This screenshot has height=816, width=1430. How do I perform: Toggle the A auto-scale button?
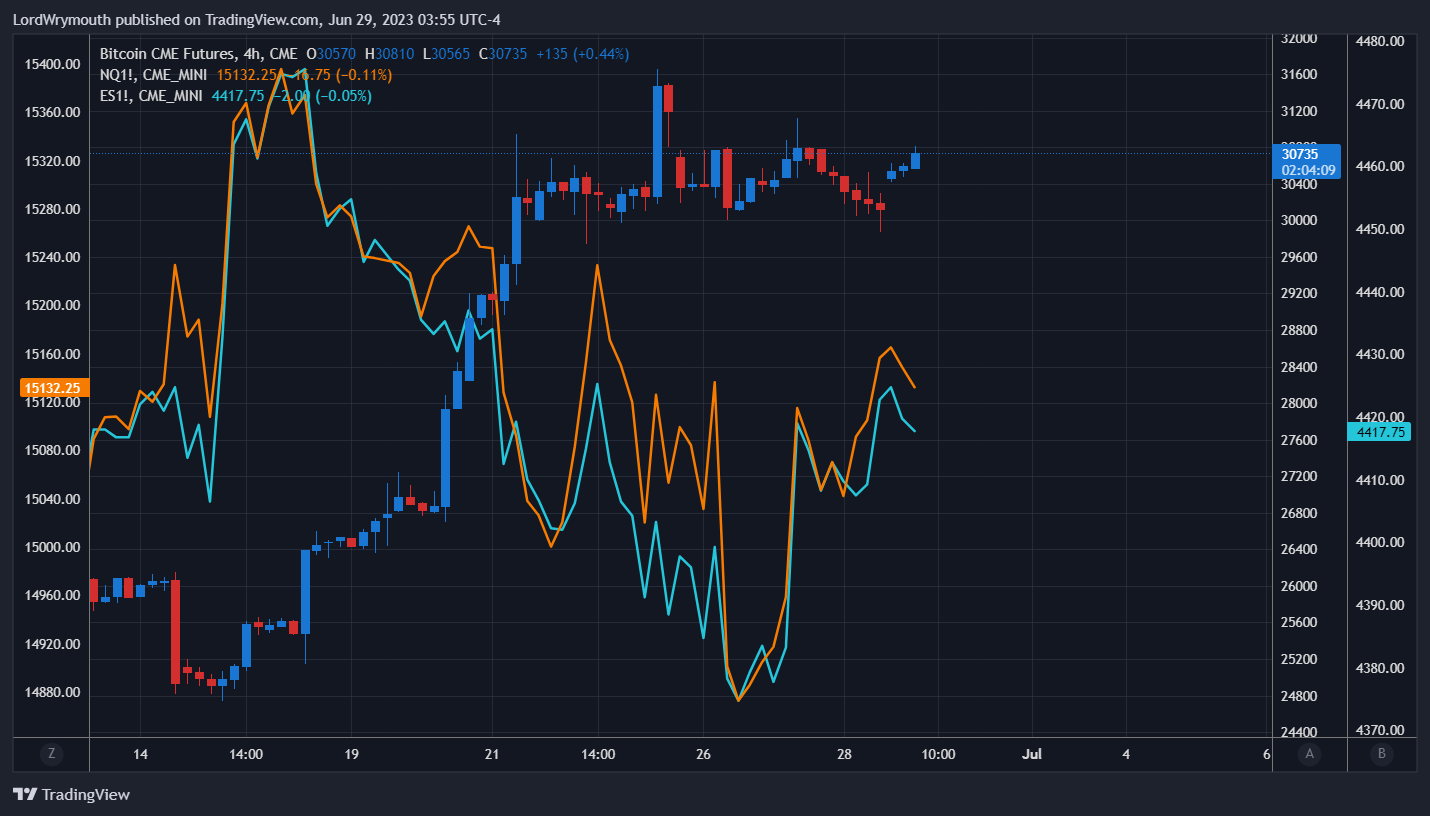pos(1309,754)
